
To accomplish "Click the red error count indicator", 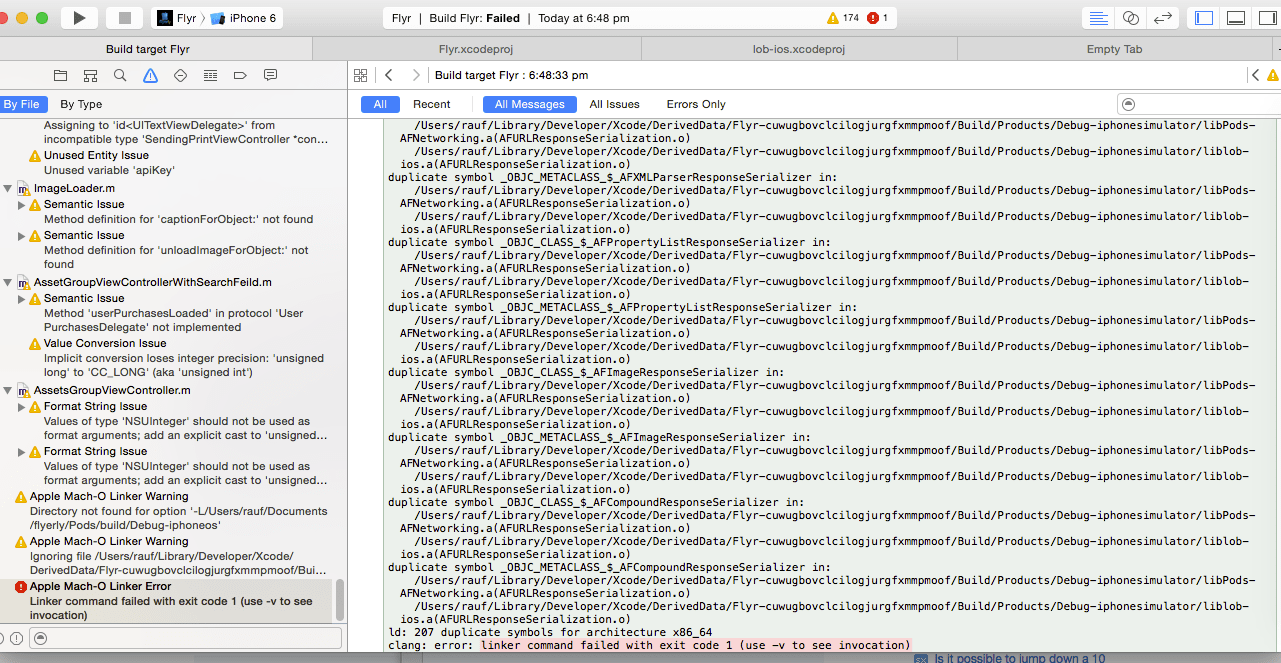I will tap(877, 18).
